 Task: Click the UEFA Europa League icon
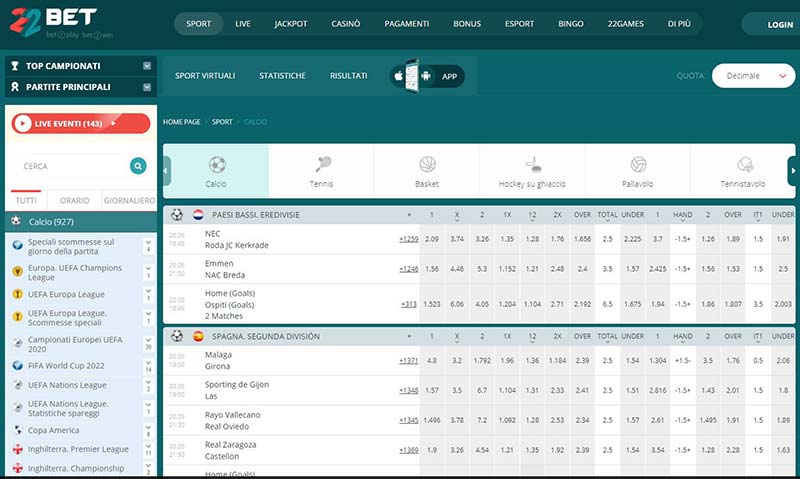click(x=18, y=294)
